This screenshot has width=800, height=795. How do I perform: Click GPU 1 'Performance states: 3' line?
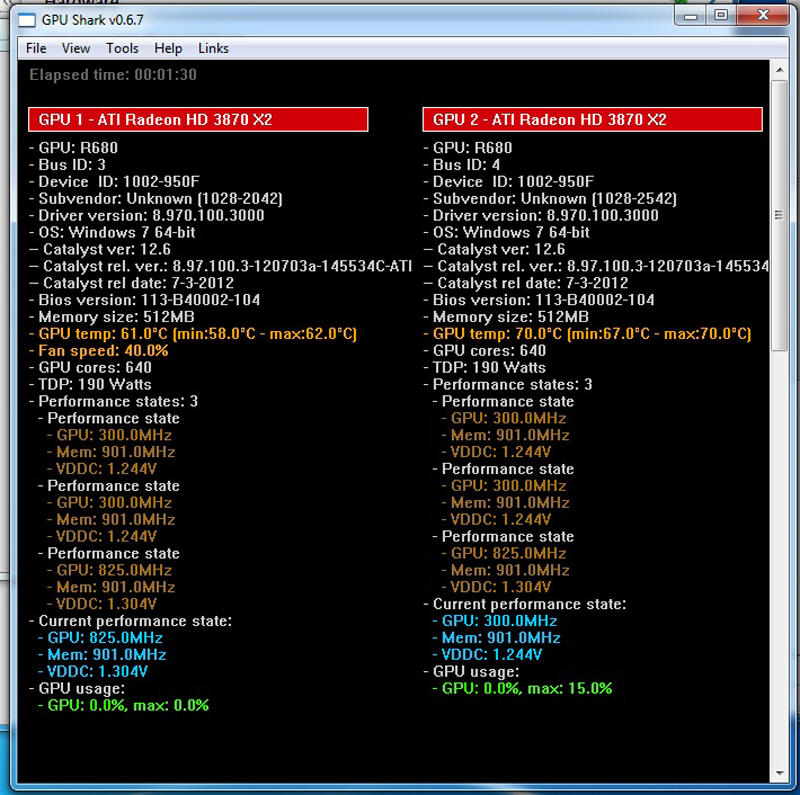[113, 401]
